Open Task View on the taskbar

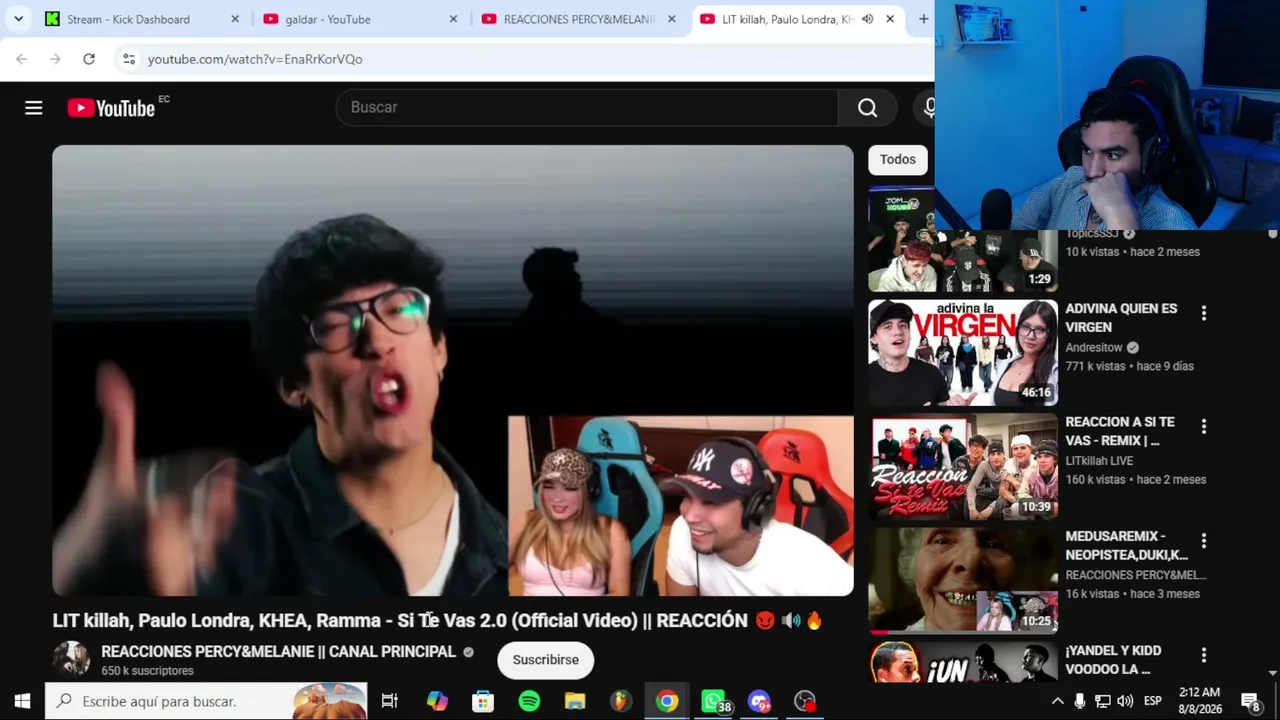389,701
